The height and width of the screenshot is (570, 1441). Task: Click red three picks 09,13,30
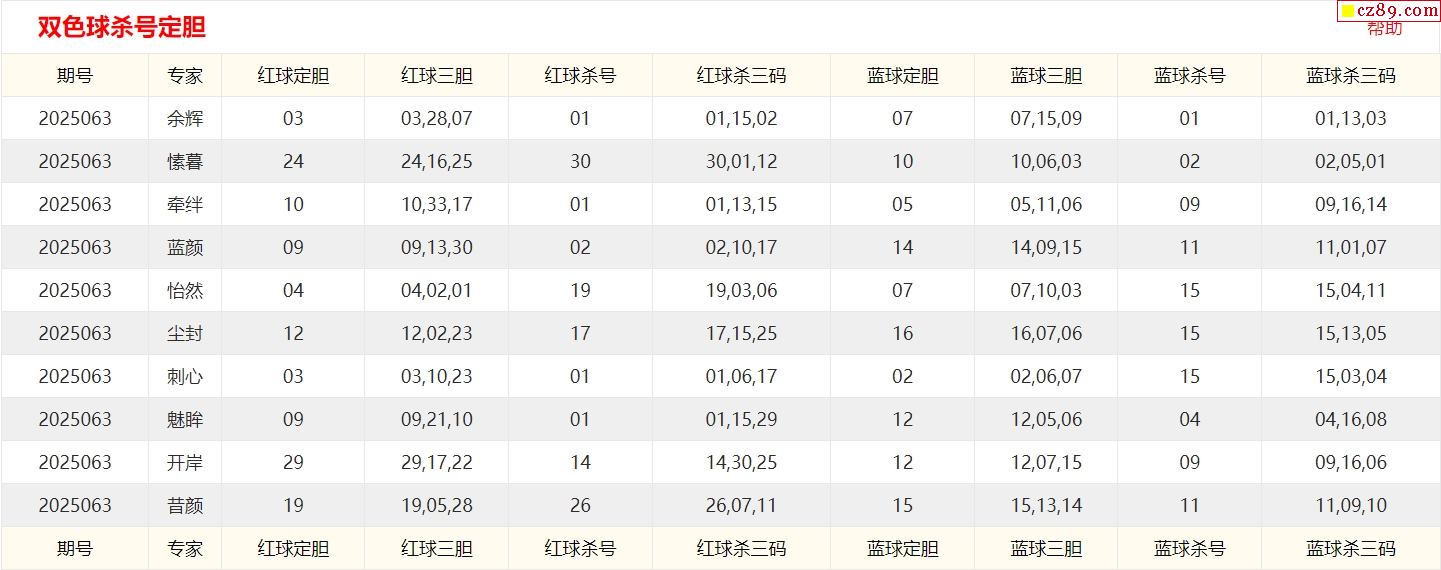(x=436, y=247)
